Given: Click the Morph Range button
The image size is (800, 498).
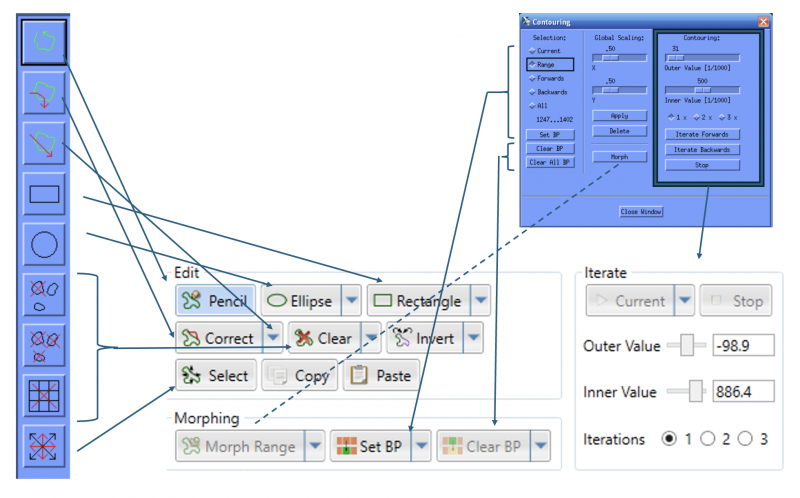Looking at the screenshot, I should [240, 446].
